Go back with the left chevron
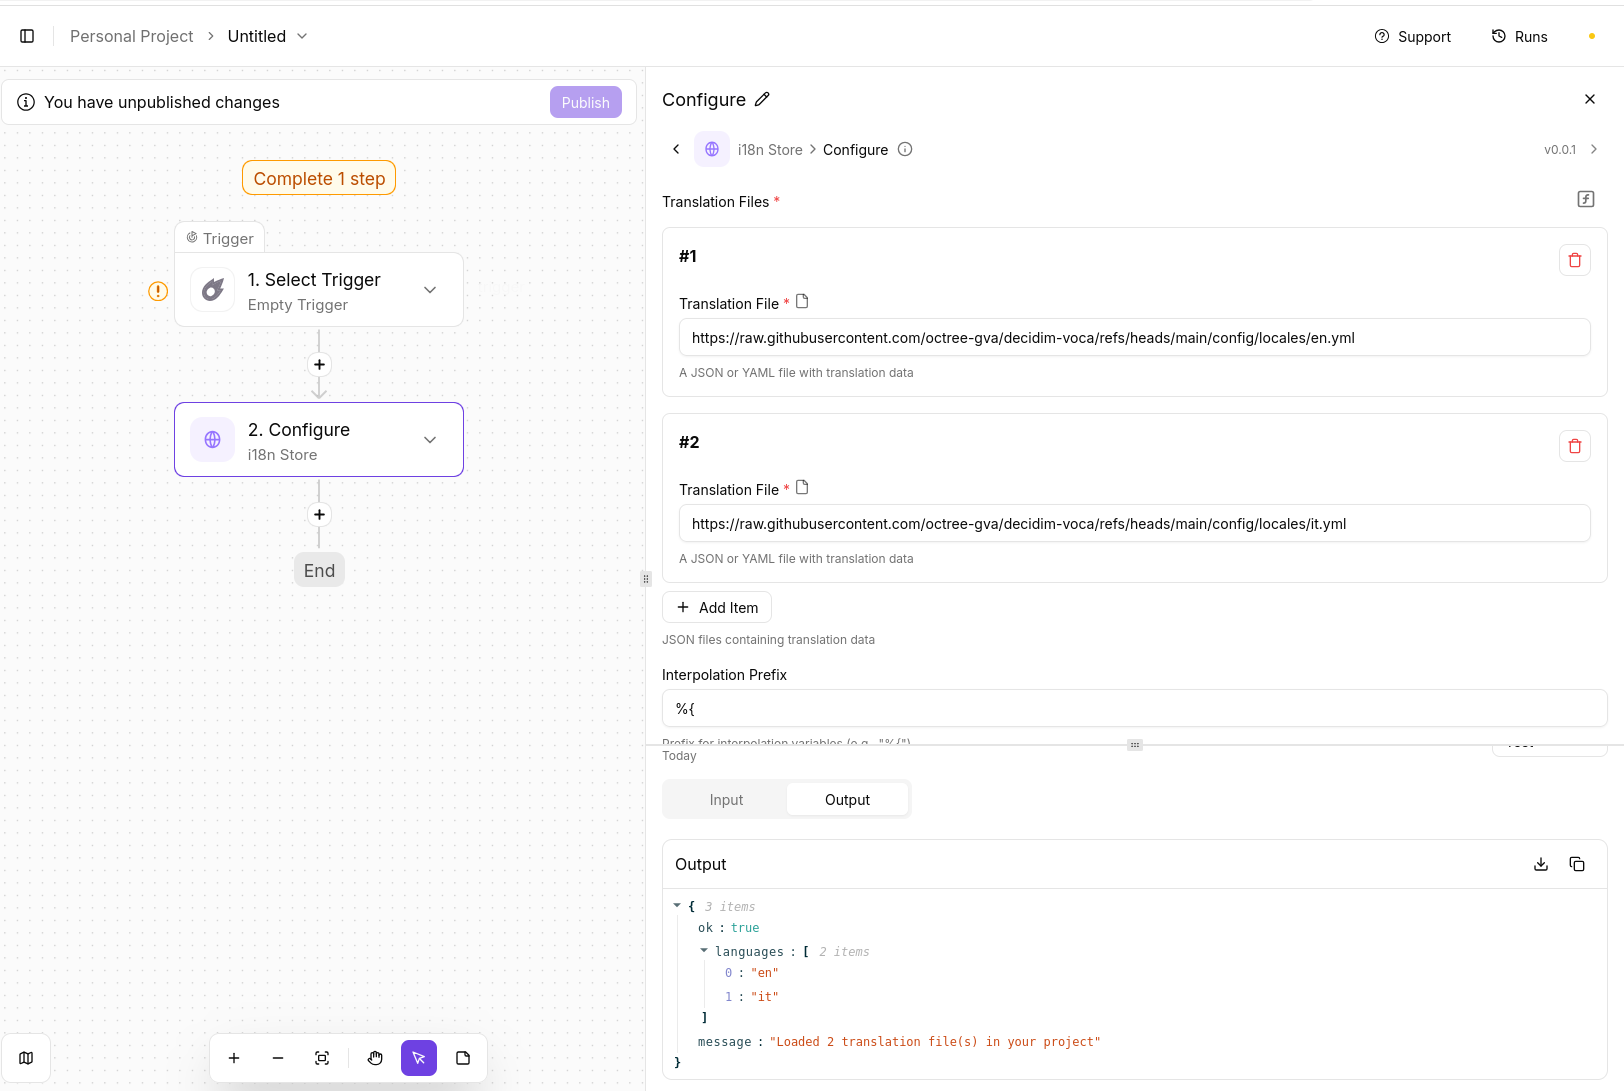The width and height of the screenshot is (1624, 1091). 676,149
